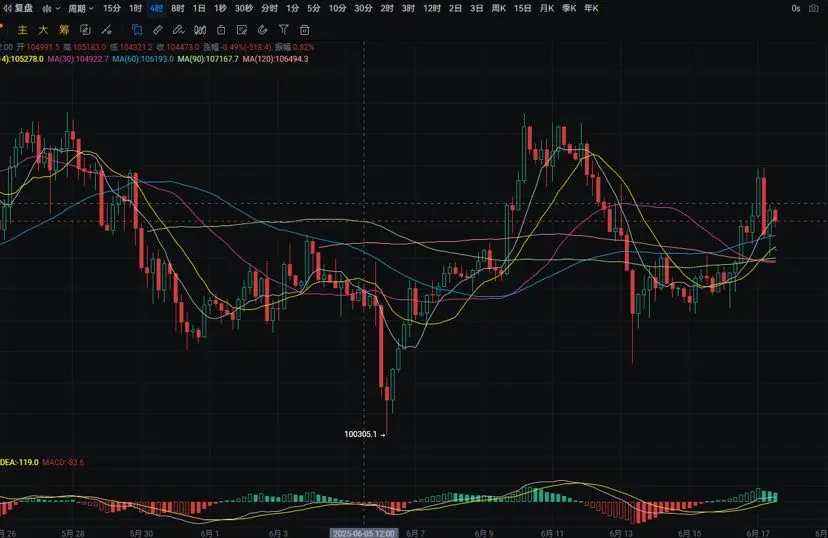Image resolution: width=828 pixels, height=538 pixels.
Task: Click the refresh-document icon beside 筹
Action: click(85, 30)
